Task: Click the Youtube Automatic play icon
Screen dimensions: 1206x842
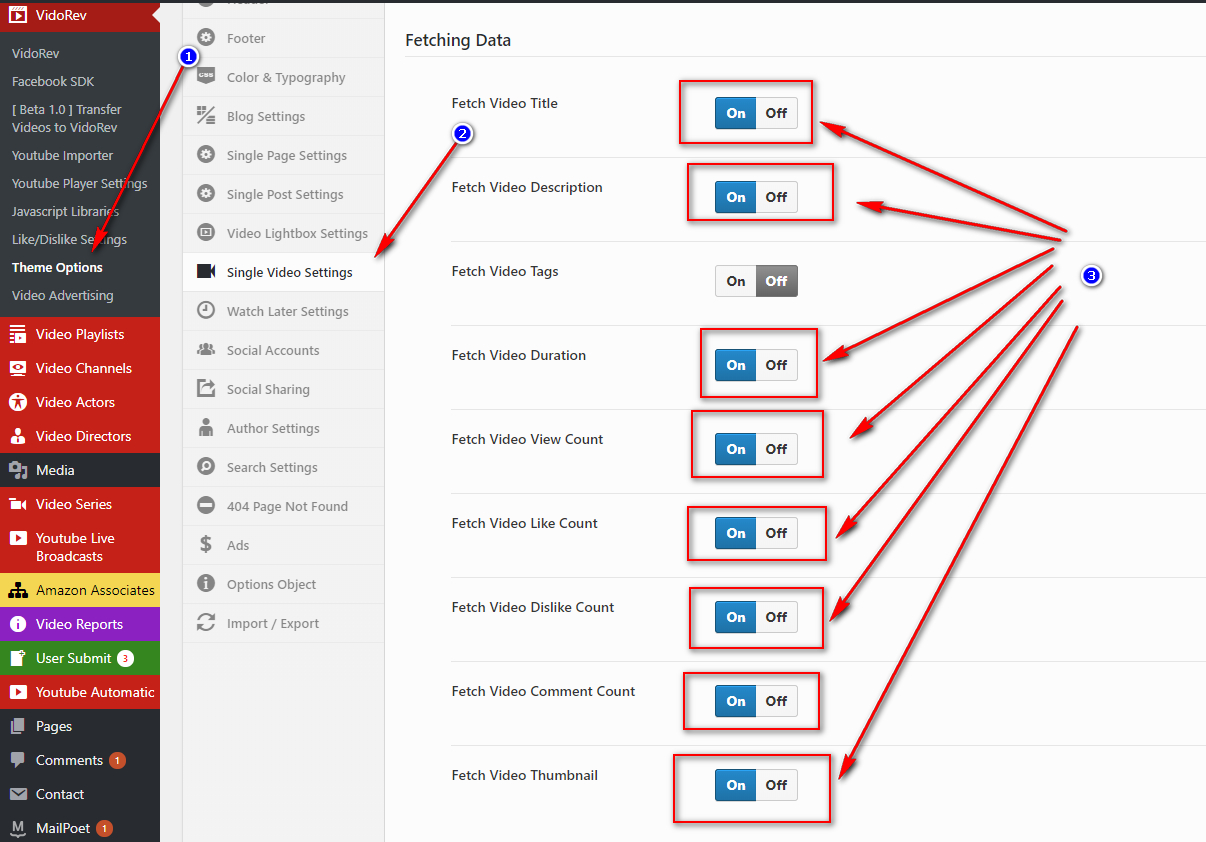Action: (18, 693)
